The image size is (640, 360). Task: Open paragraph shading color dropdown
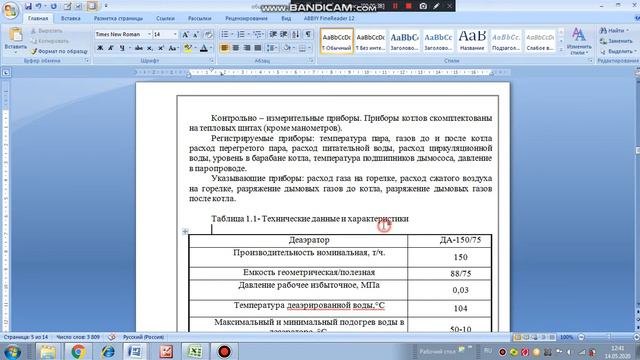pyautogui.click(x=293, y=48)
